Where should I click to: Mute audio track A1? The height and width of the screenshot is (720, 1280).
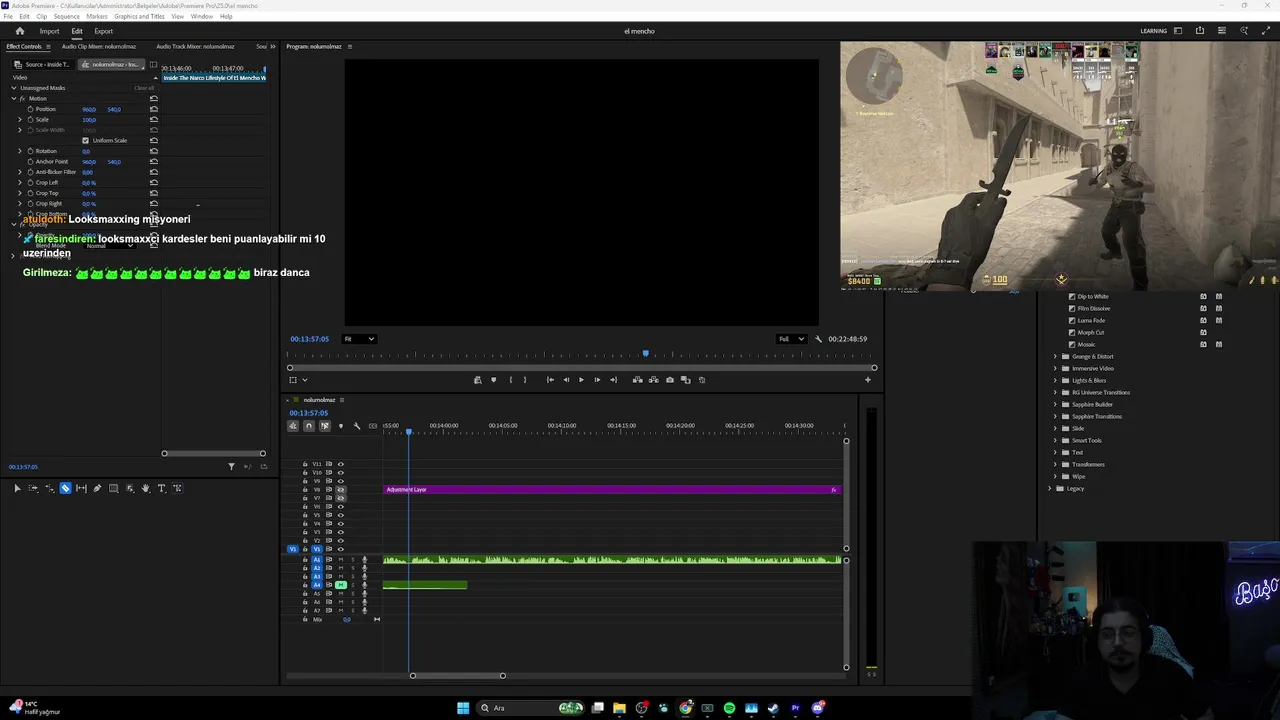point(340,559)
